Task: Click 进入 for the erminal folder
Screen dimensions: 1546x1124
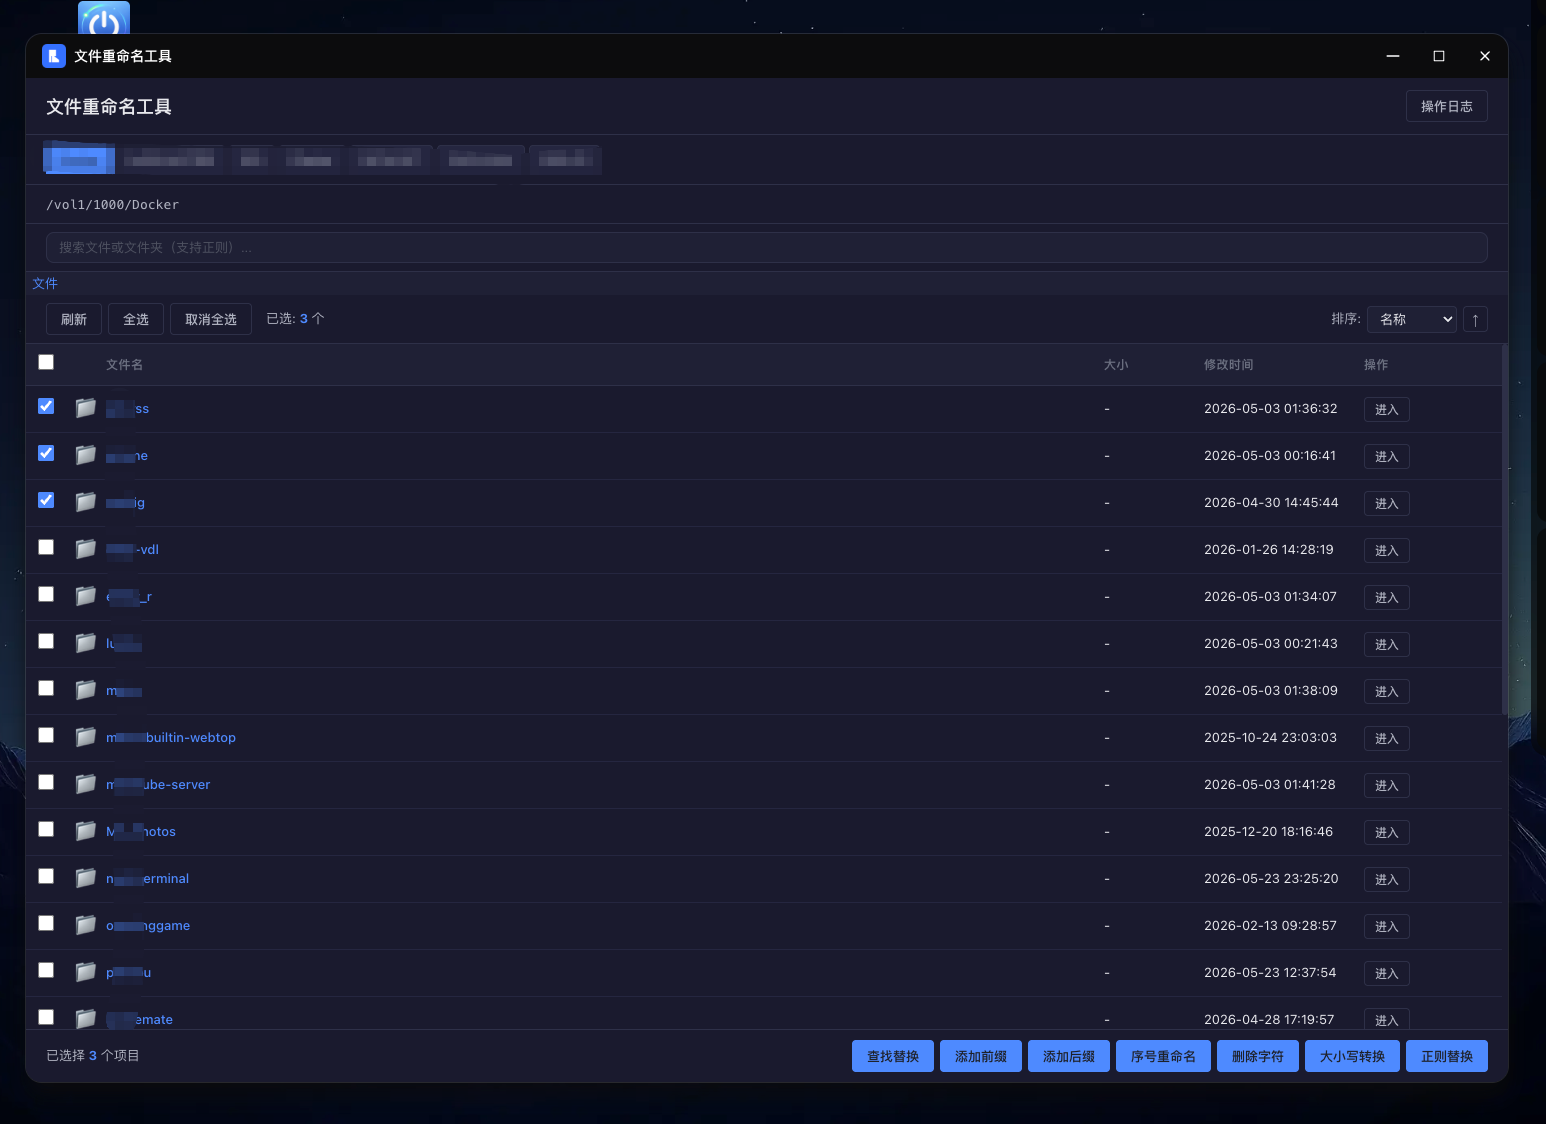Action: (x=1386, y=879)
